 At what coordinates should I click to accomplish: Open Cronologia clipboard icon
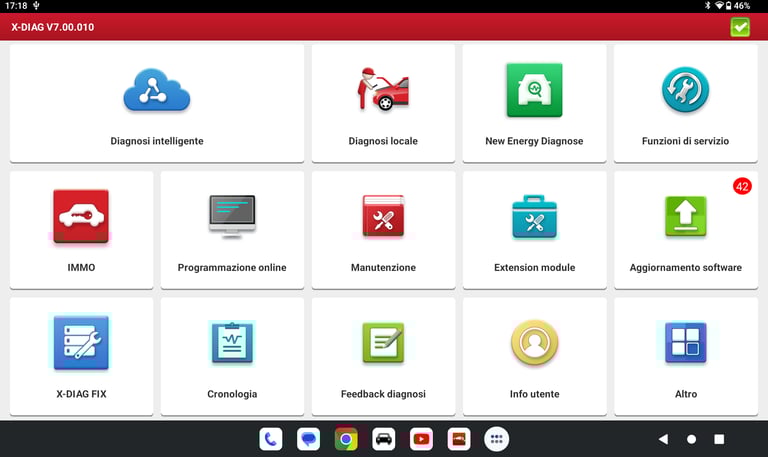(232, 343)
